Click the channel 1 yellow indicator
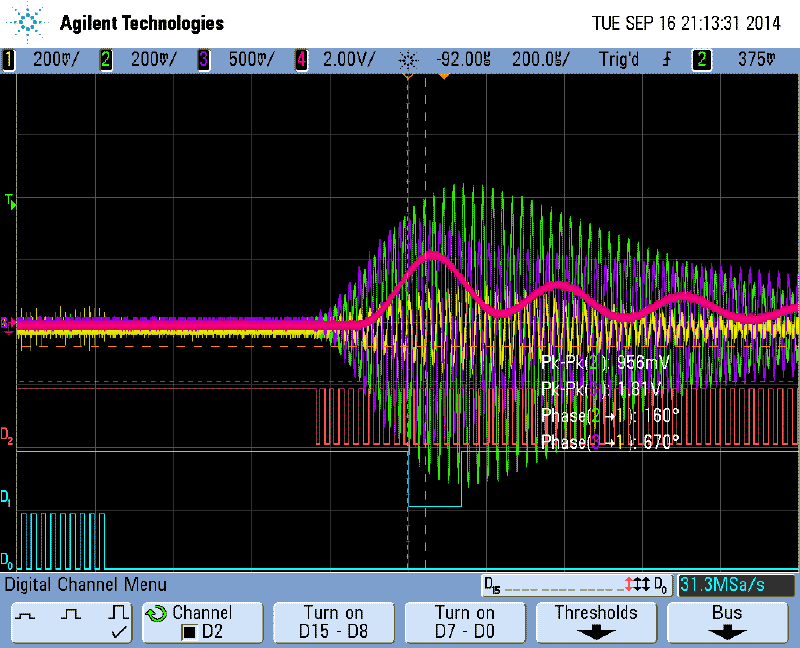Screen dimensions: 800x648 point(9,60)
